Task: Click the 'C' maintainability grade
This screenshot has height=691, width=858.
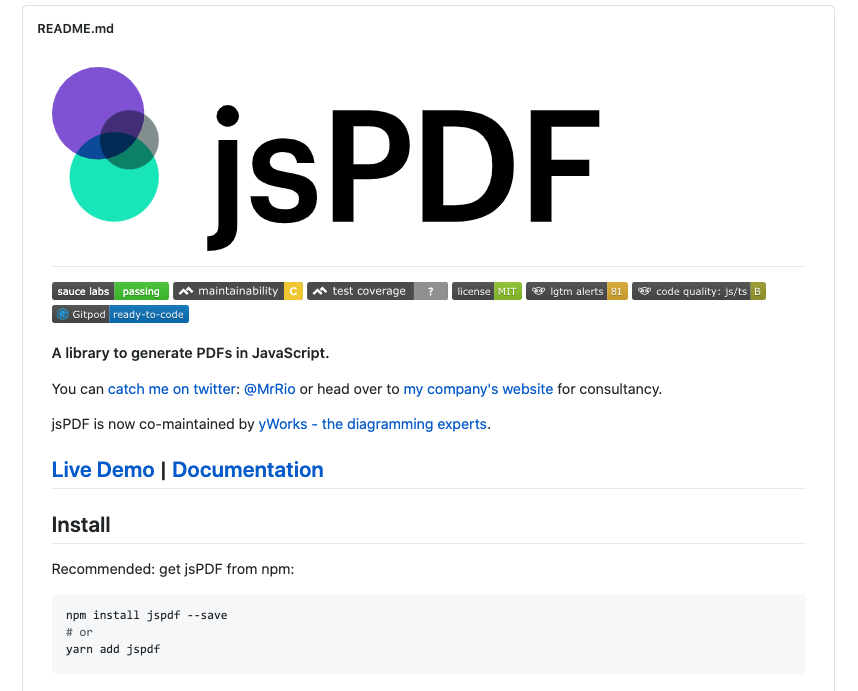Action: tap(292, 291)
